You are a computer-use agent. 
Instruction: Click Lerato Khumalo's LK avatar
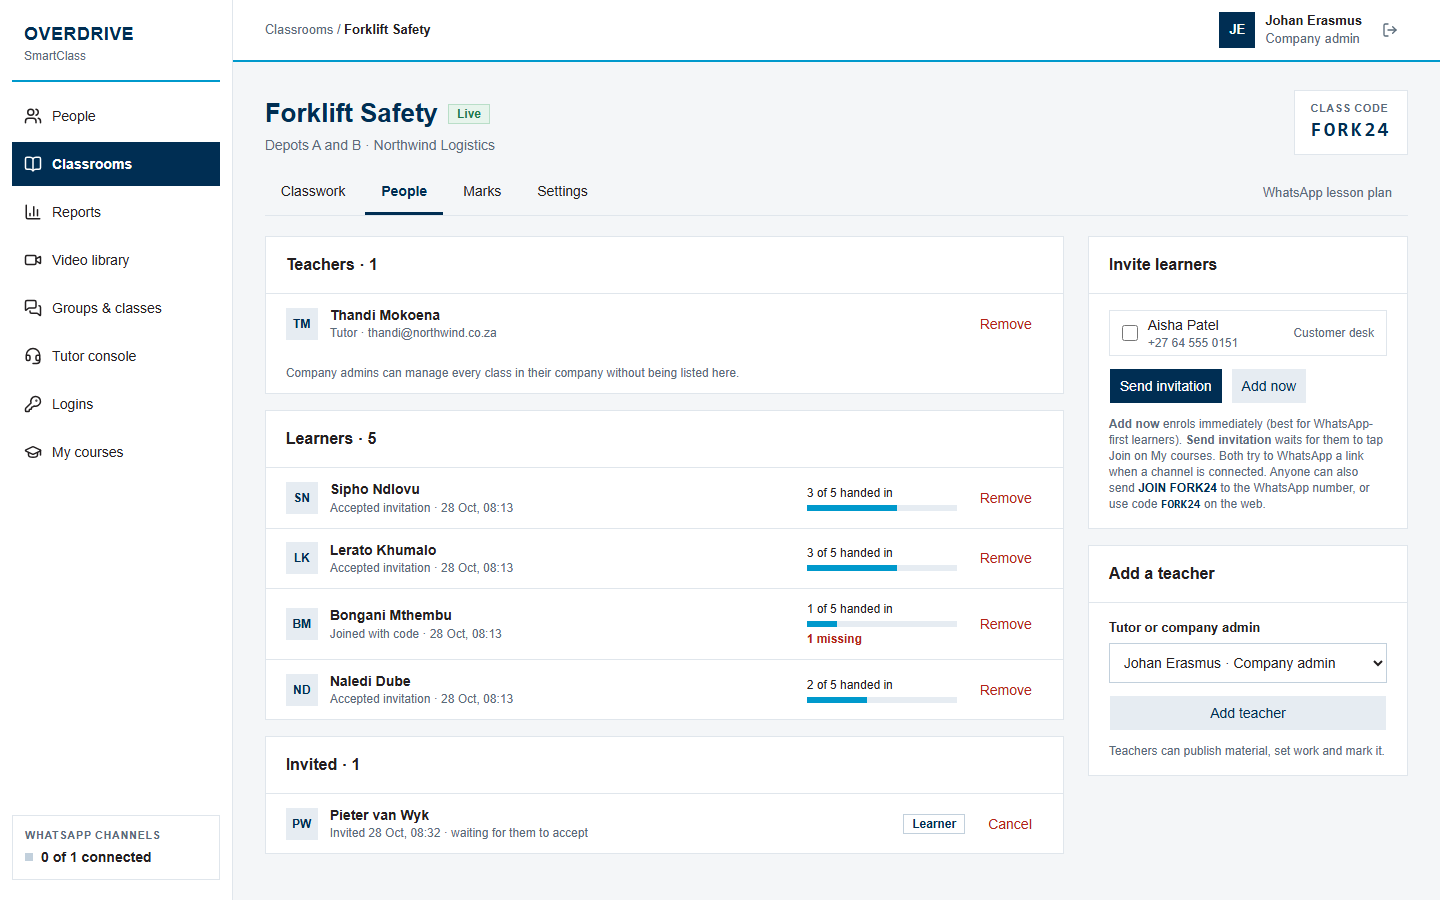(x=302, y=558)
